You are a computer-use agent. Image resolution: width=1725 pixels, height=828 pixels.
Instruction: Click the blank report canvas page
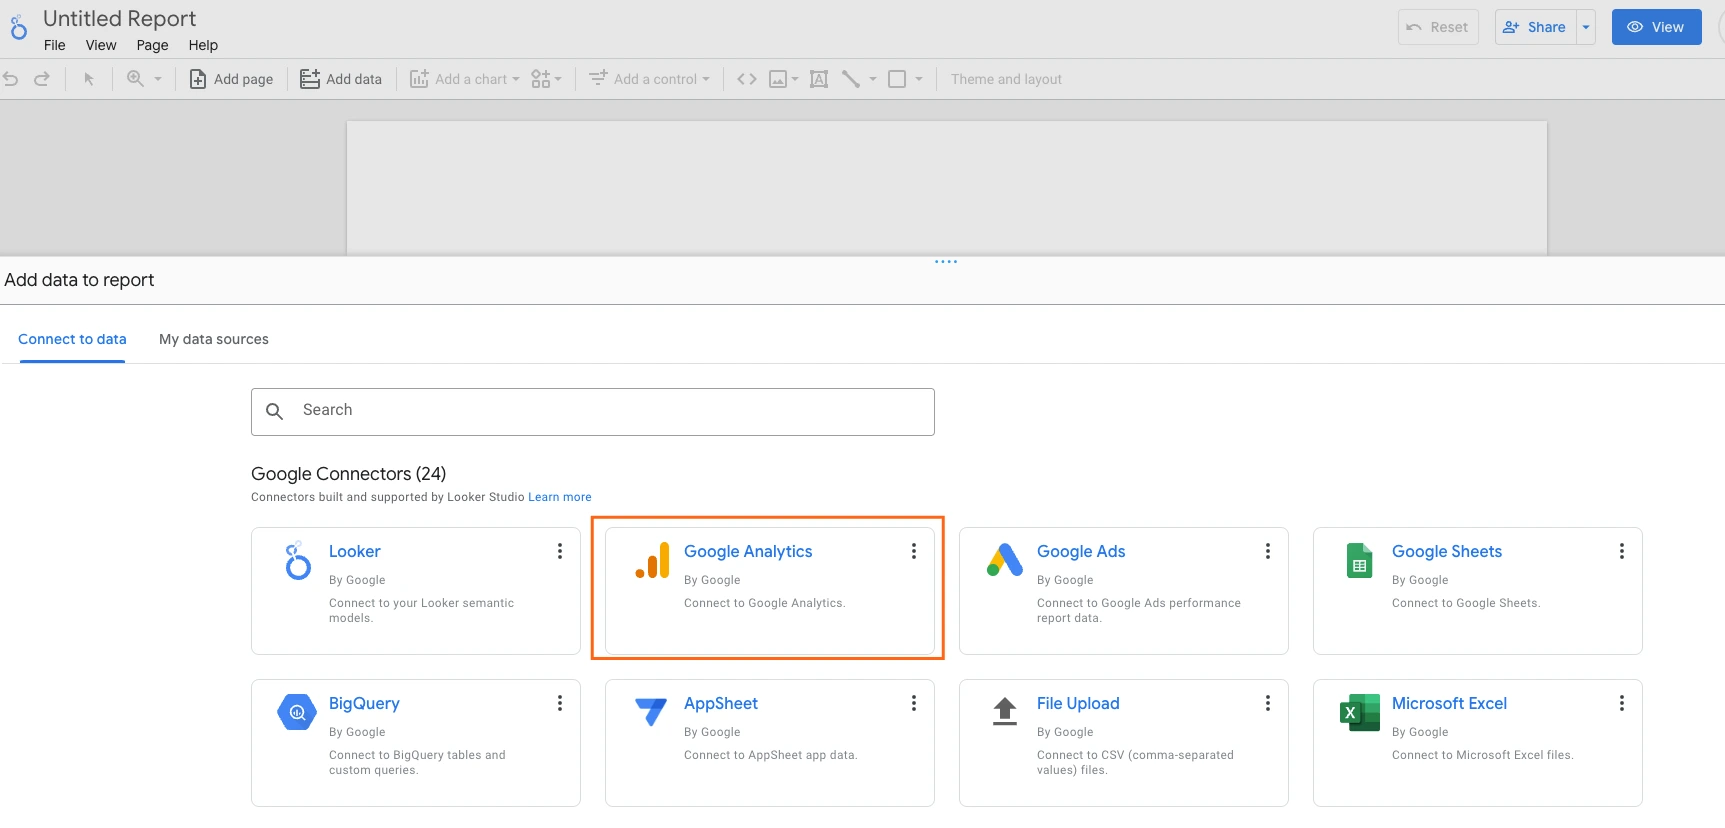(x=946, y=188)
